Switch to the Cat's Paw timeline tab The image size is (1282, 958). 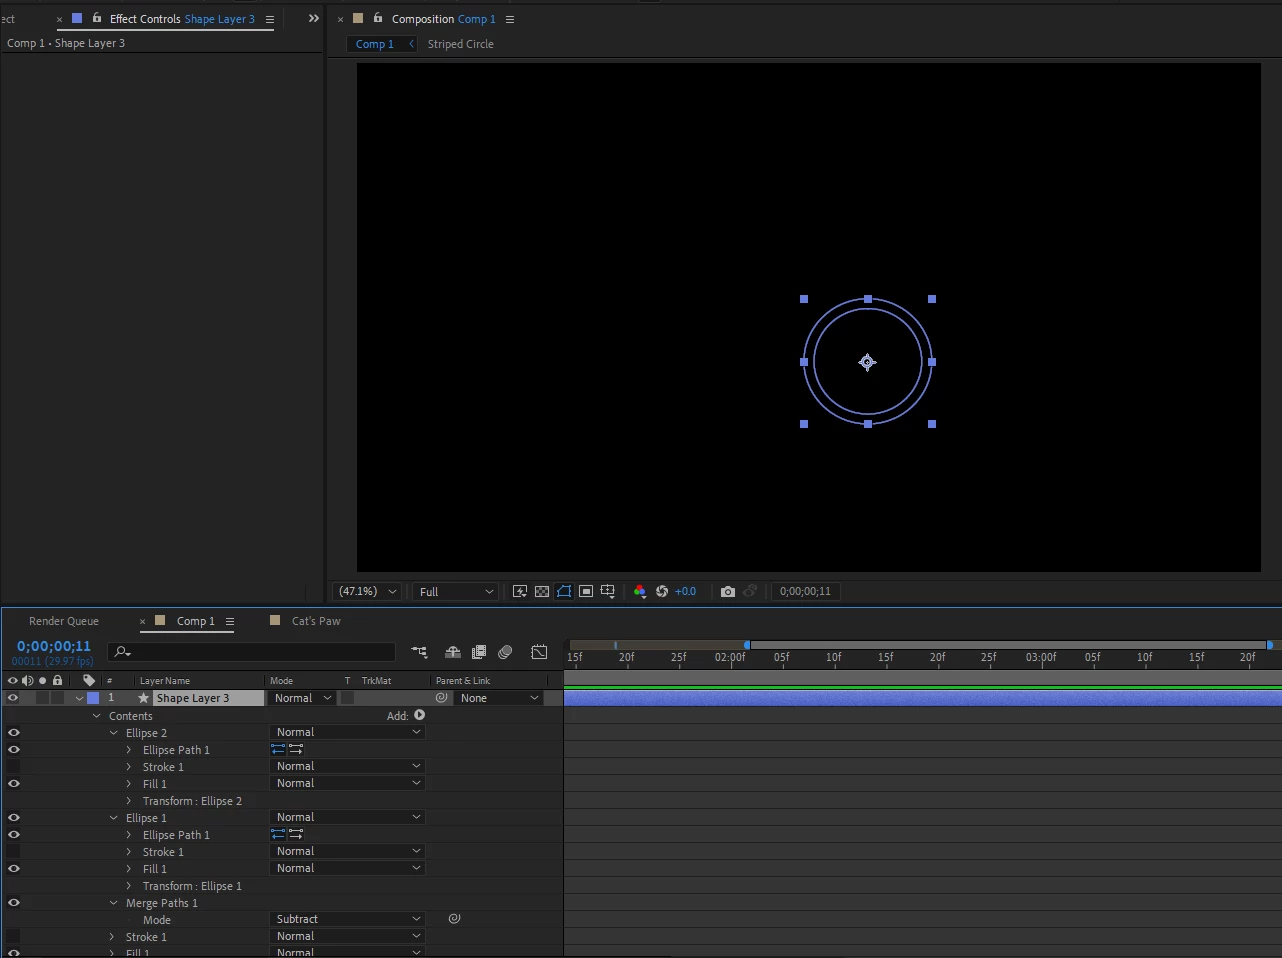coord(316,621)
